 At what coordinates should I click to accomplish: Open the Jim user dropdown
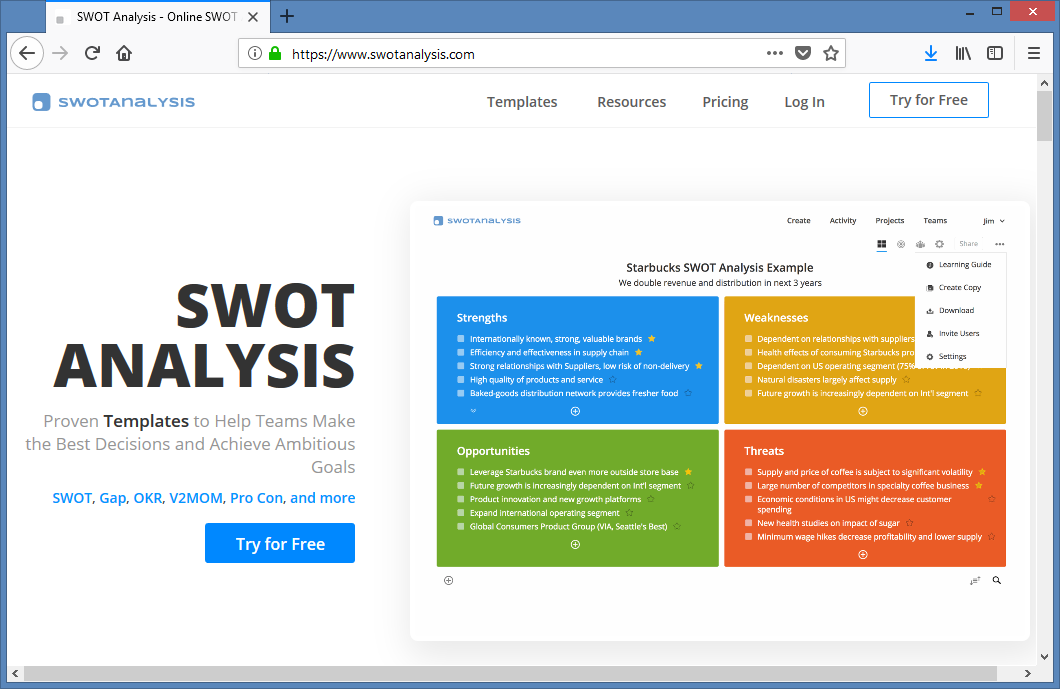coord(994,221)
